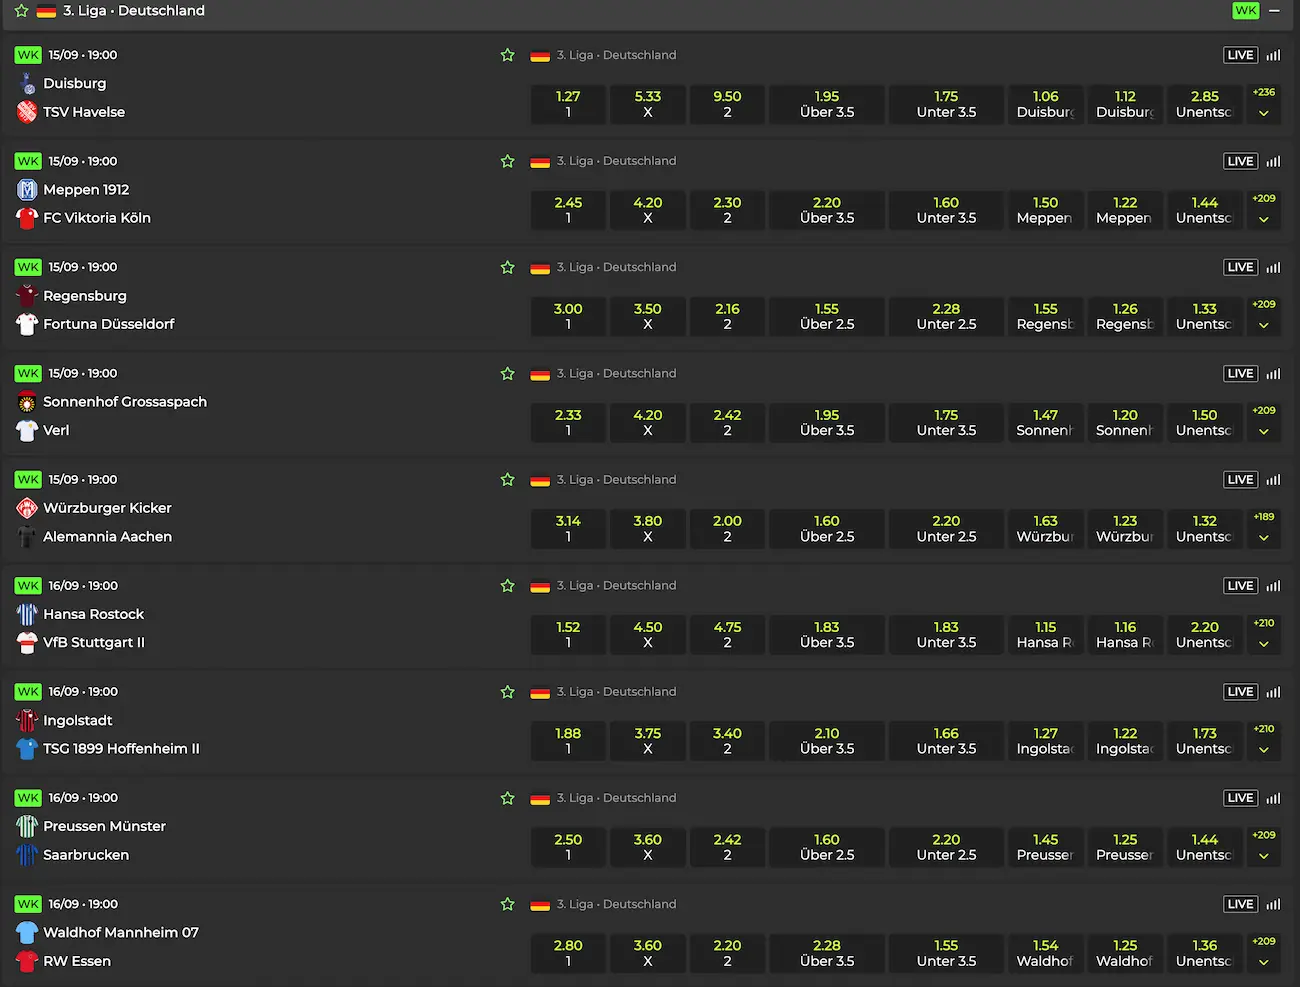1300x987 pixels.
Task: Click the Ingolstadt striped jersey icon
Action: (x=27, y=720)
